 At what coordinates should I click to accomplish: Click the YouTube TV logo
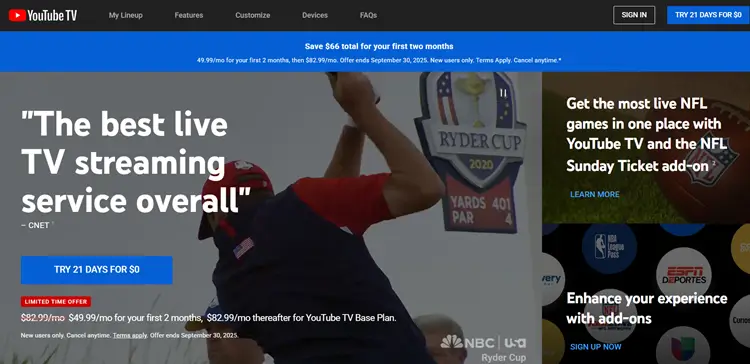pyautogui.click(x=43, y=15)
